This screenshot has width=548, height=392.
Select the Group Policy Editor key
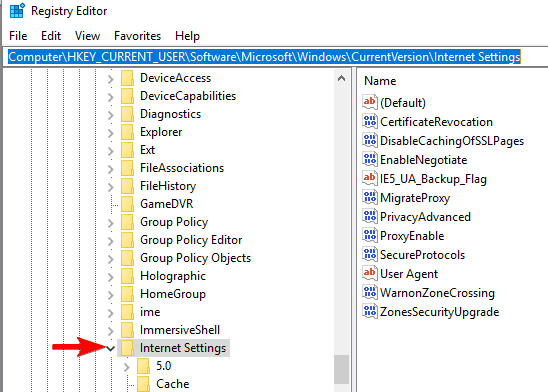[191, 240]
